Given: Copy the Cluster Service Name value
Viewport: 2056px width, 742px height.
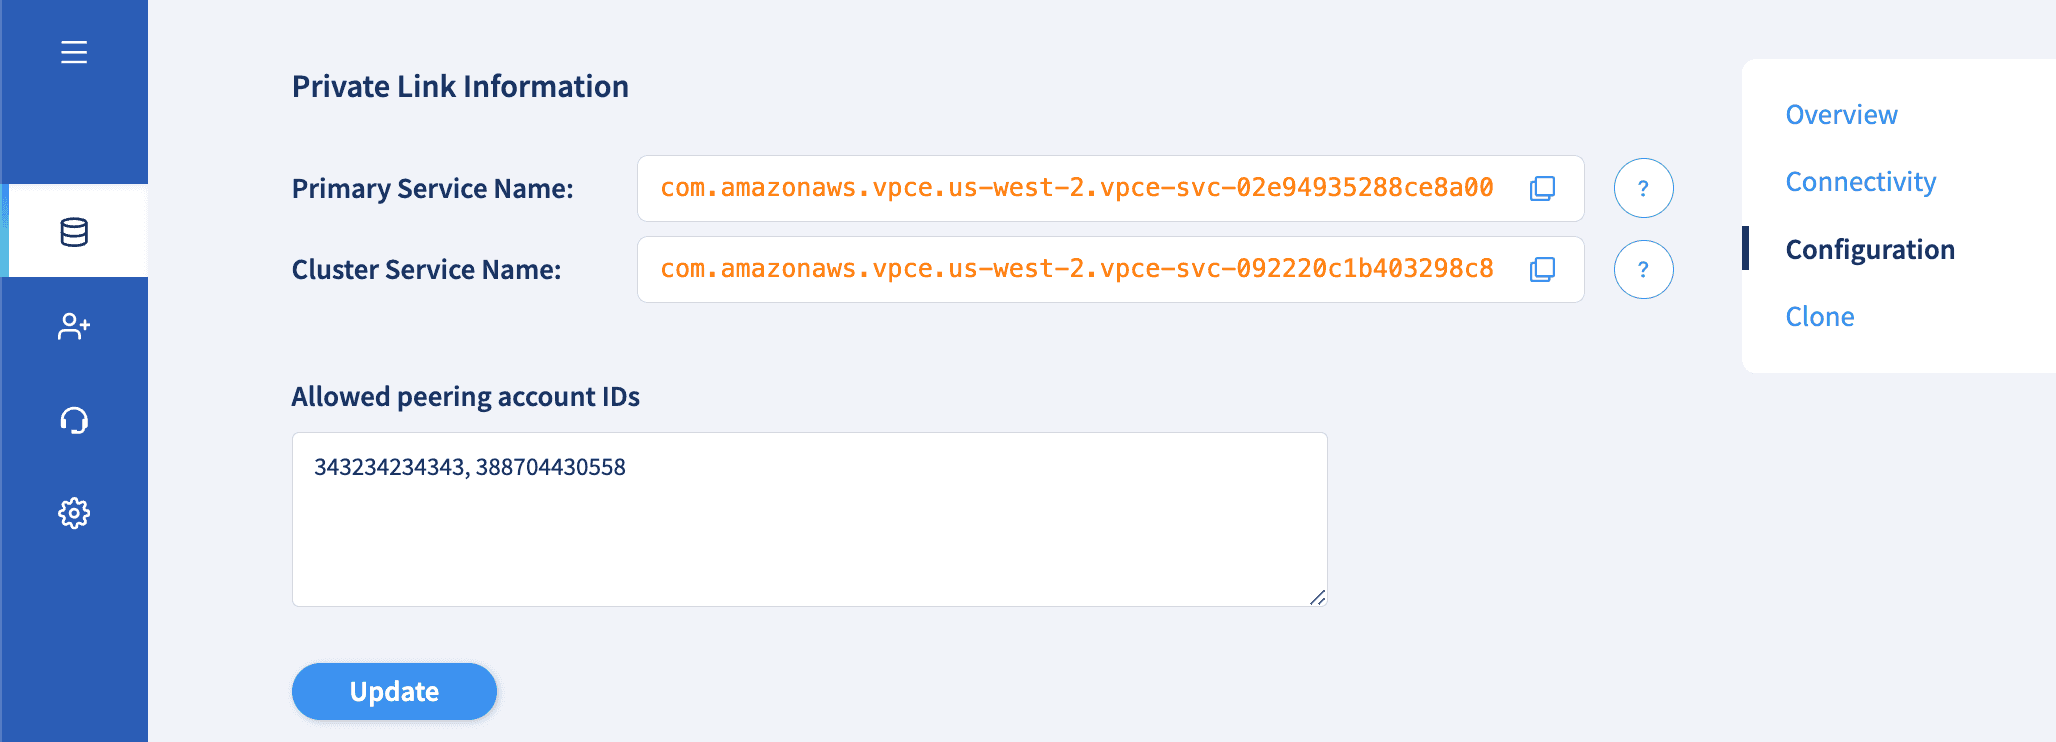Looking at the screenshot, I should [1542, 269].
